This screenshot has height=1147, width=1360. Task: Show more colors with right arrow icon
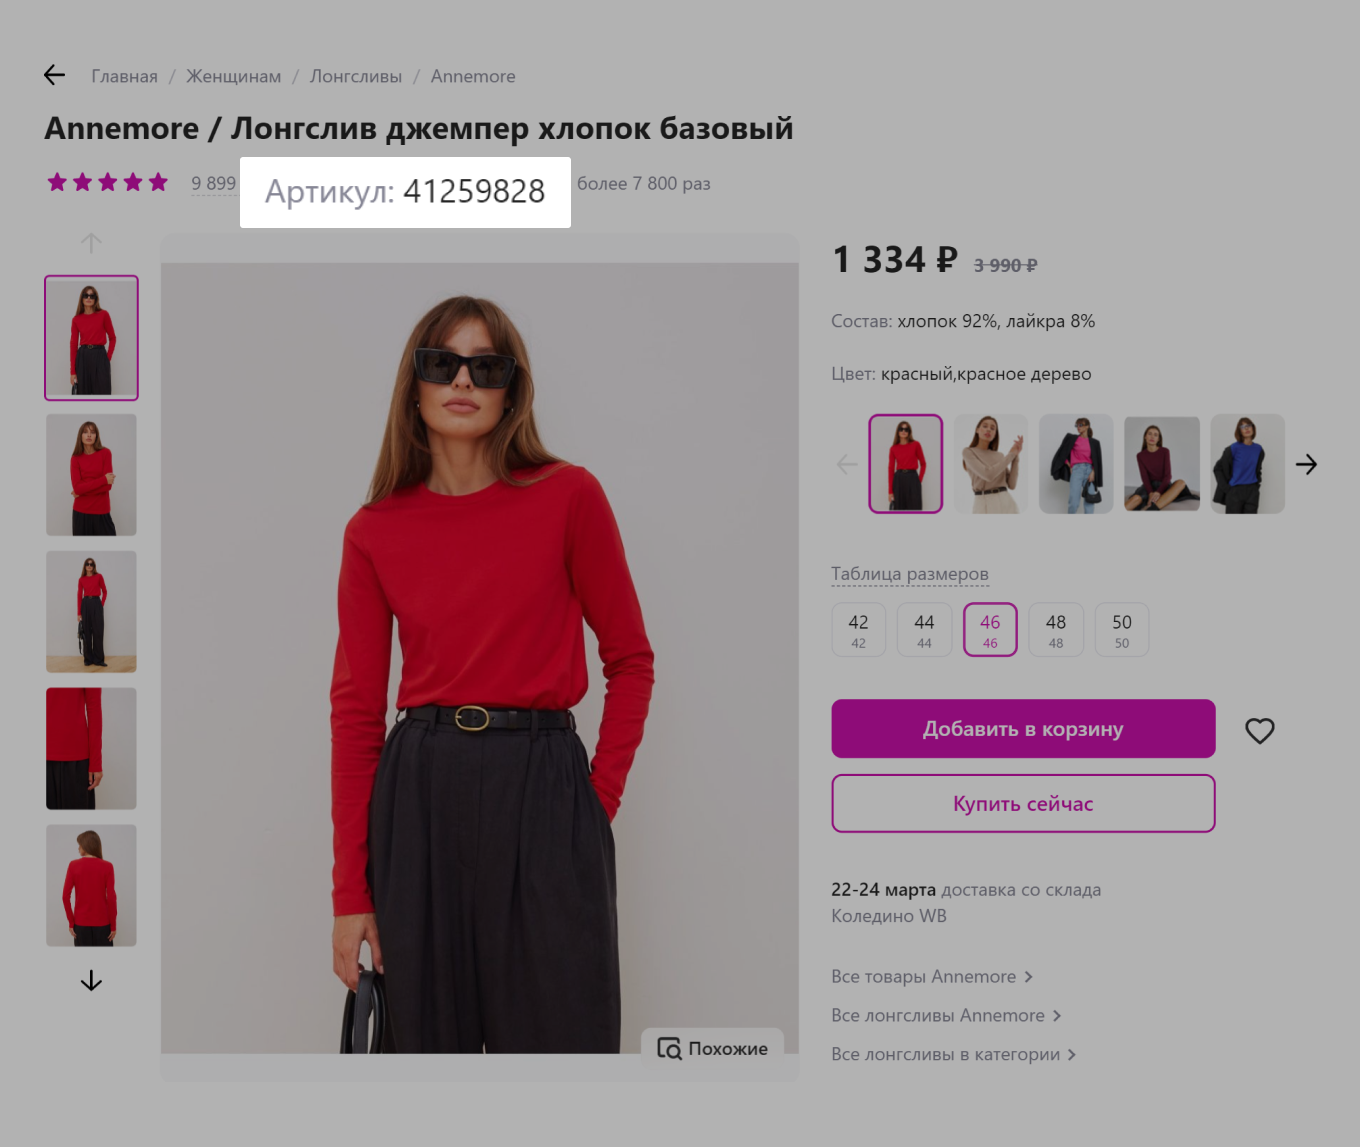[x=1306, y=464]
